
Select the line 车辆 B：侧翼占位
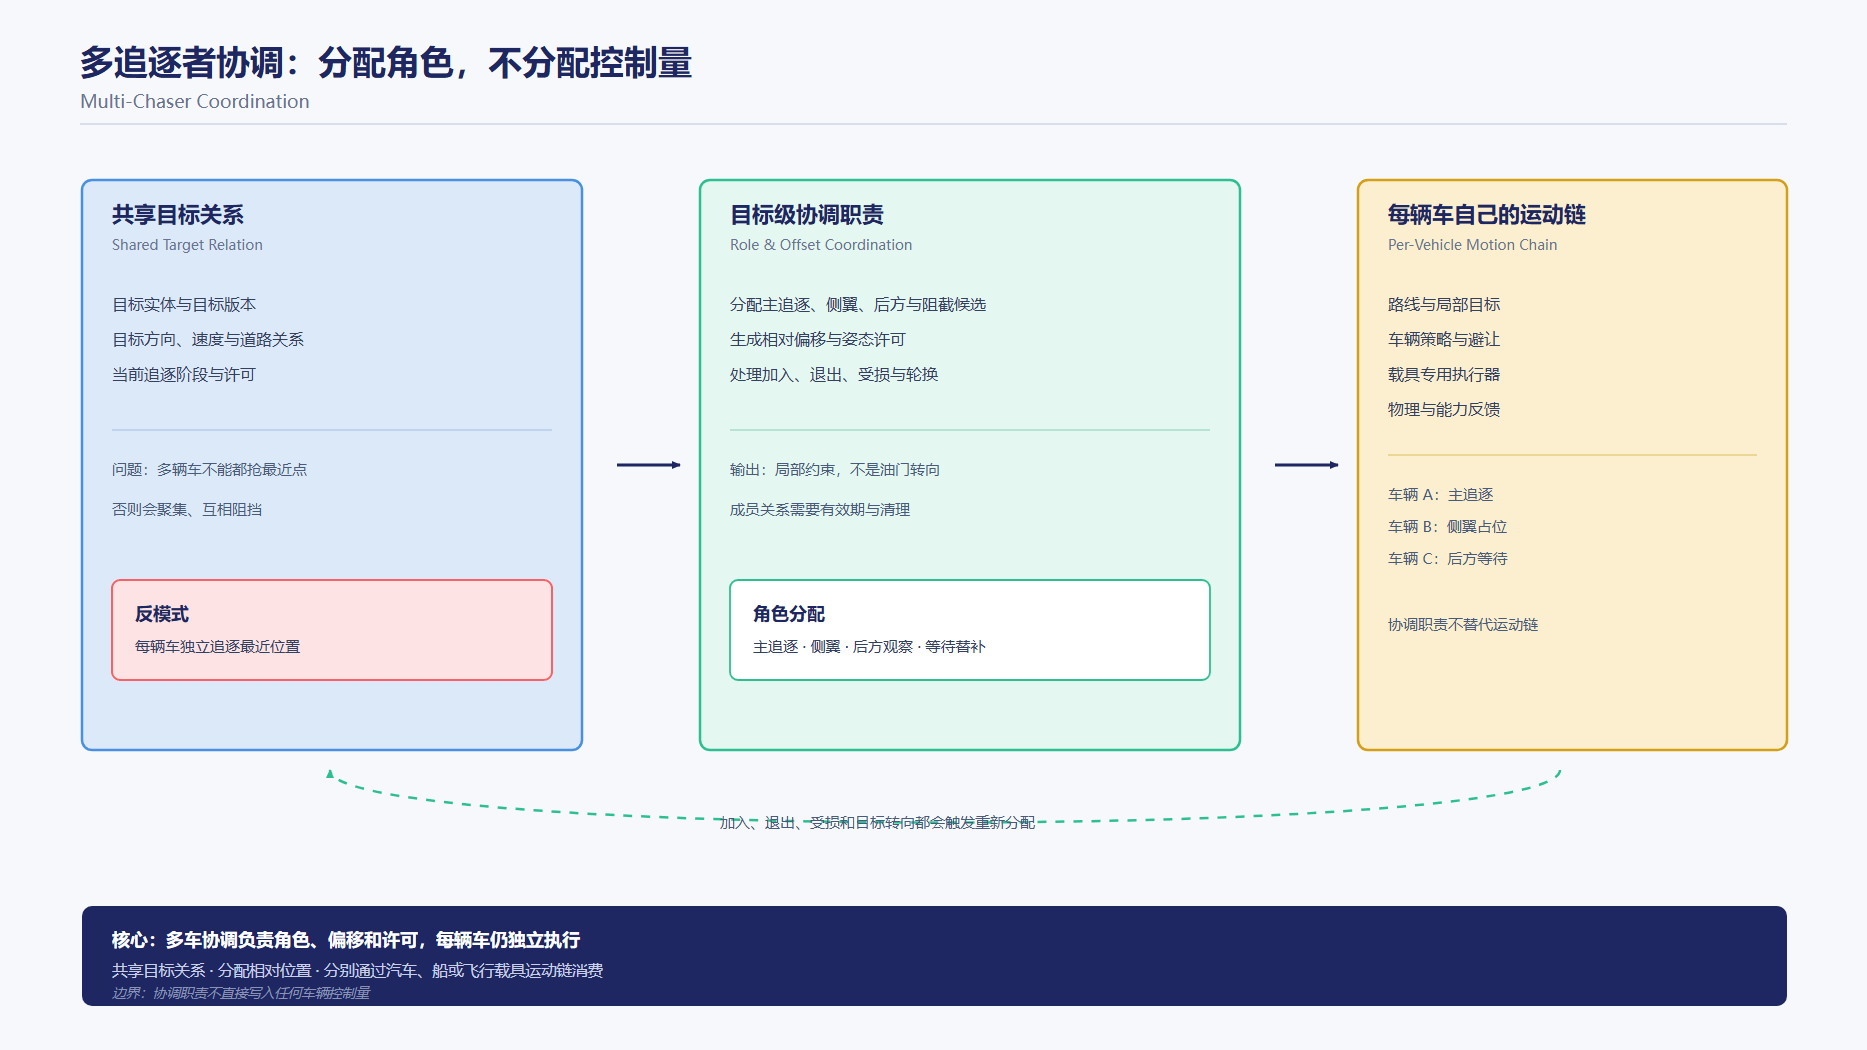pos(1447,527)
